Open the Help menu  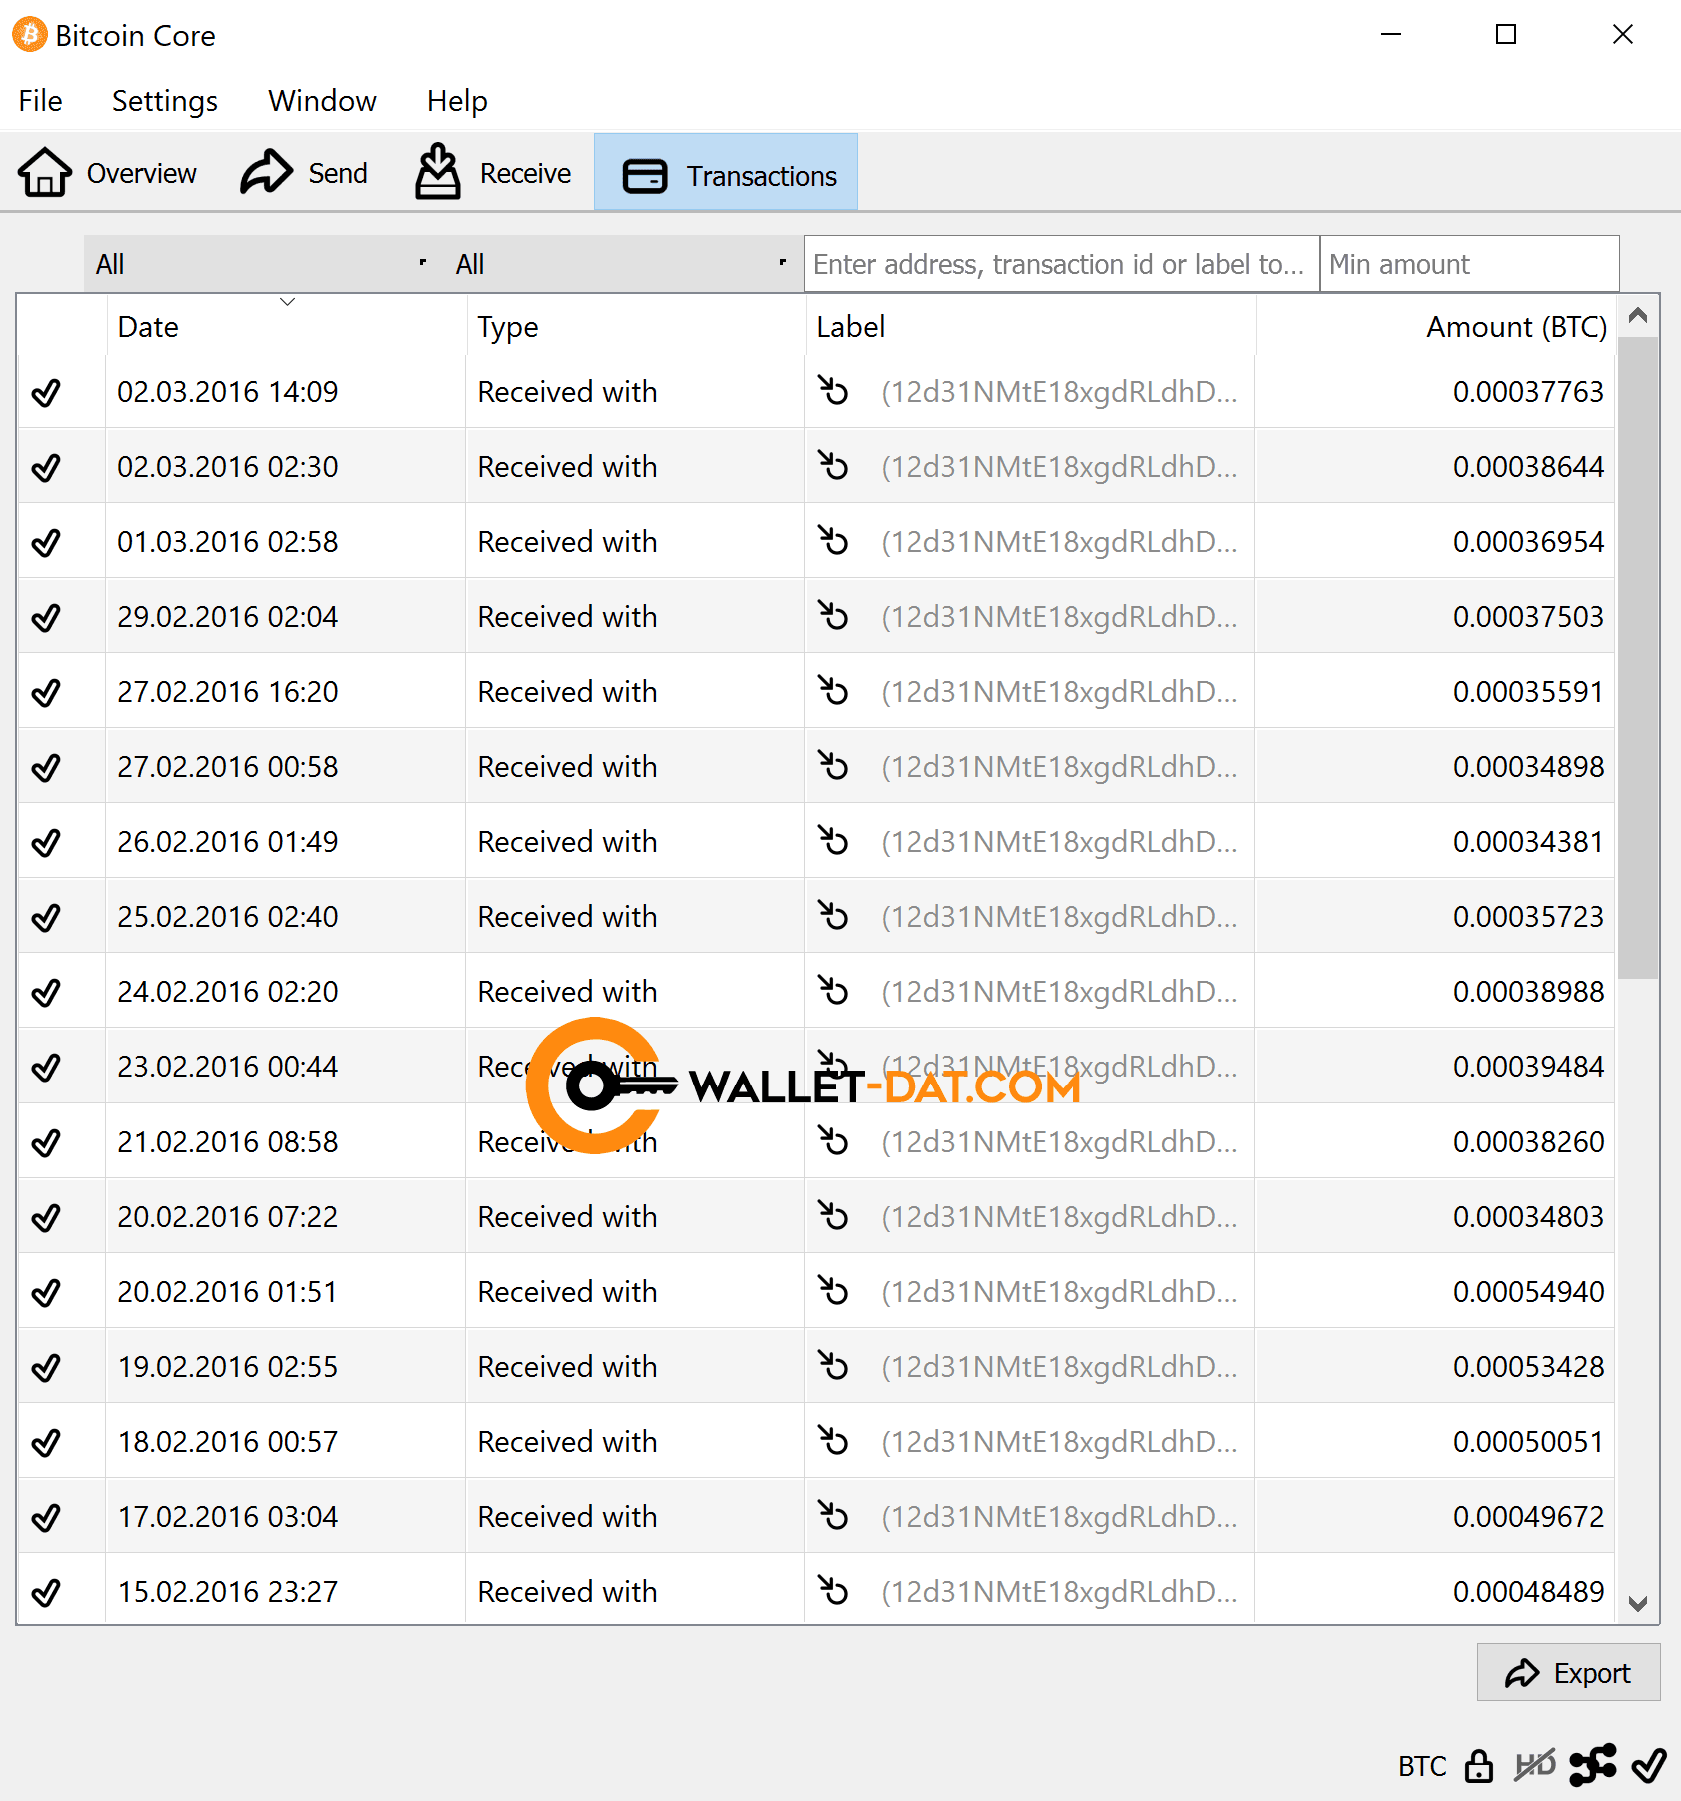click(457, 101)
